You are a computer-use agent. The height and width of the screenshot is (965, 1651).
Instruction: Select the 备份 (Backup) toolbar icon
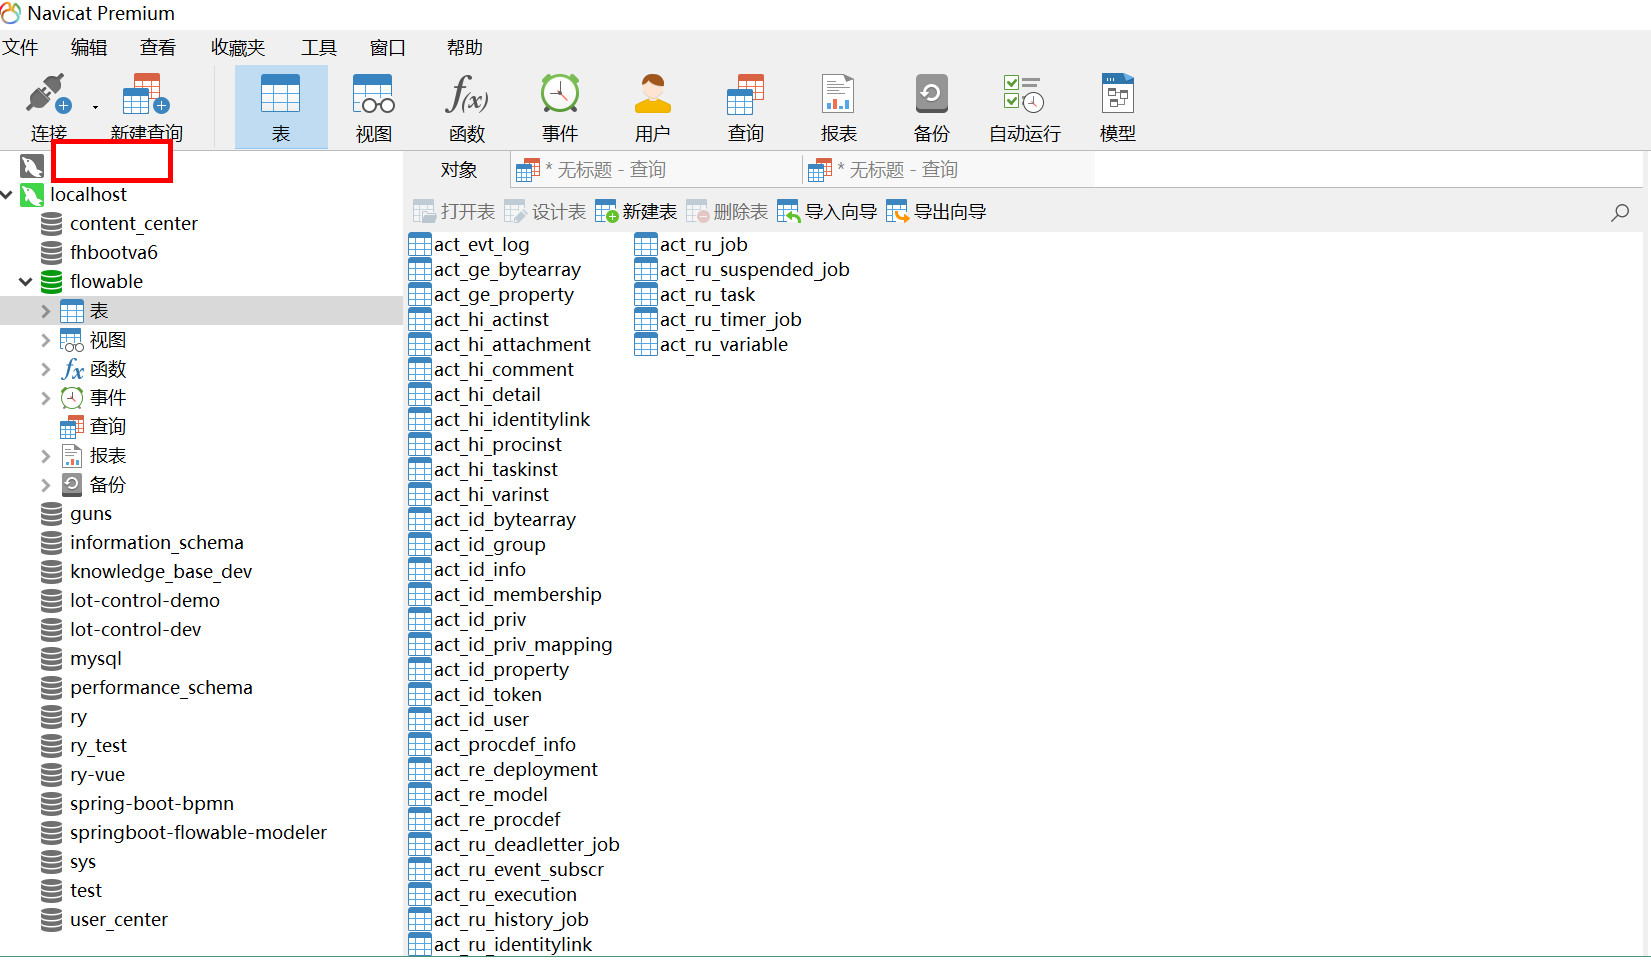click(x=931, y=107)
